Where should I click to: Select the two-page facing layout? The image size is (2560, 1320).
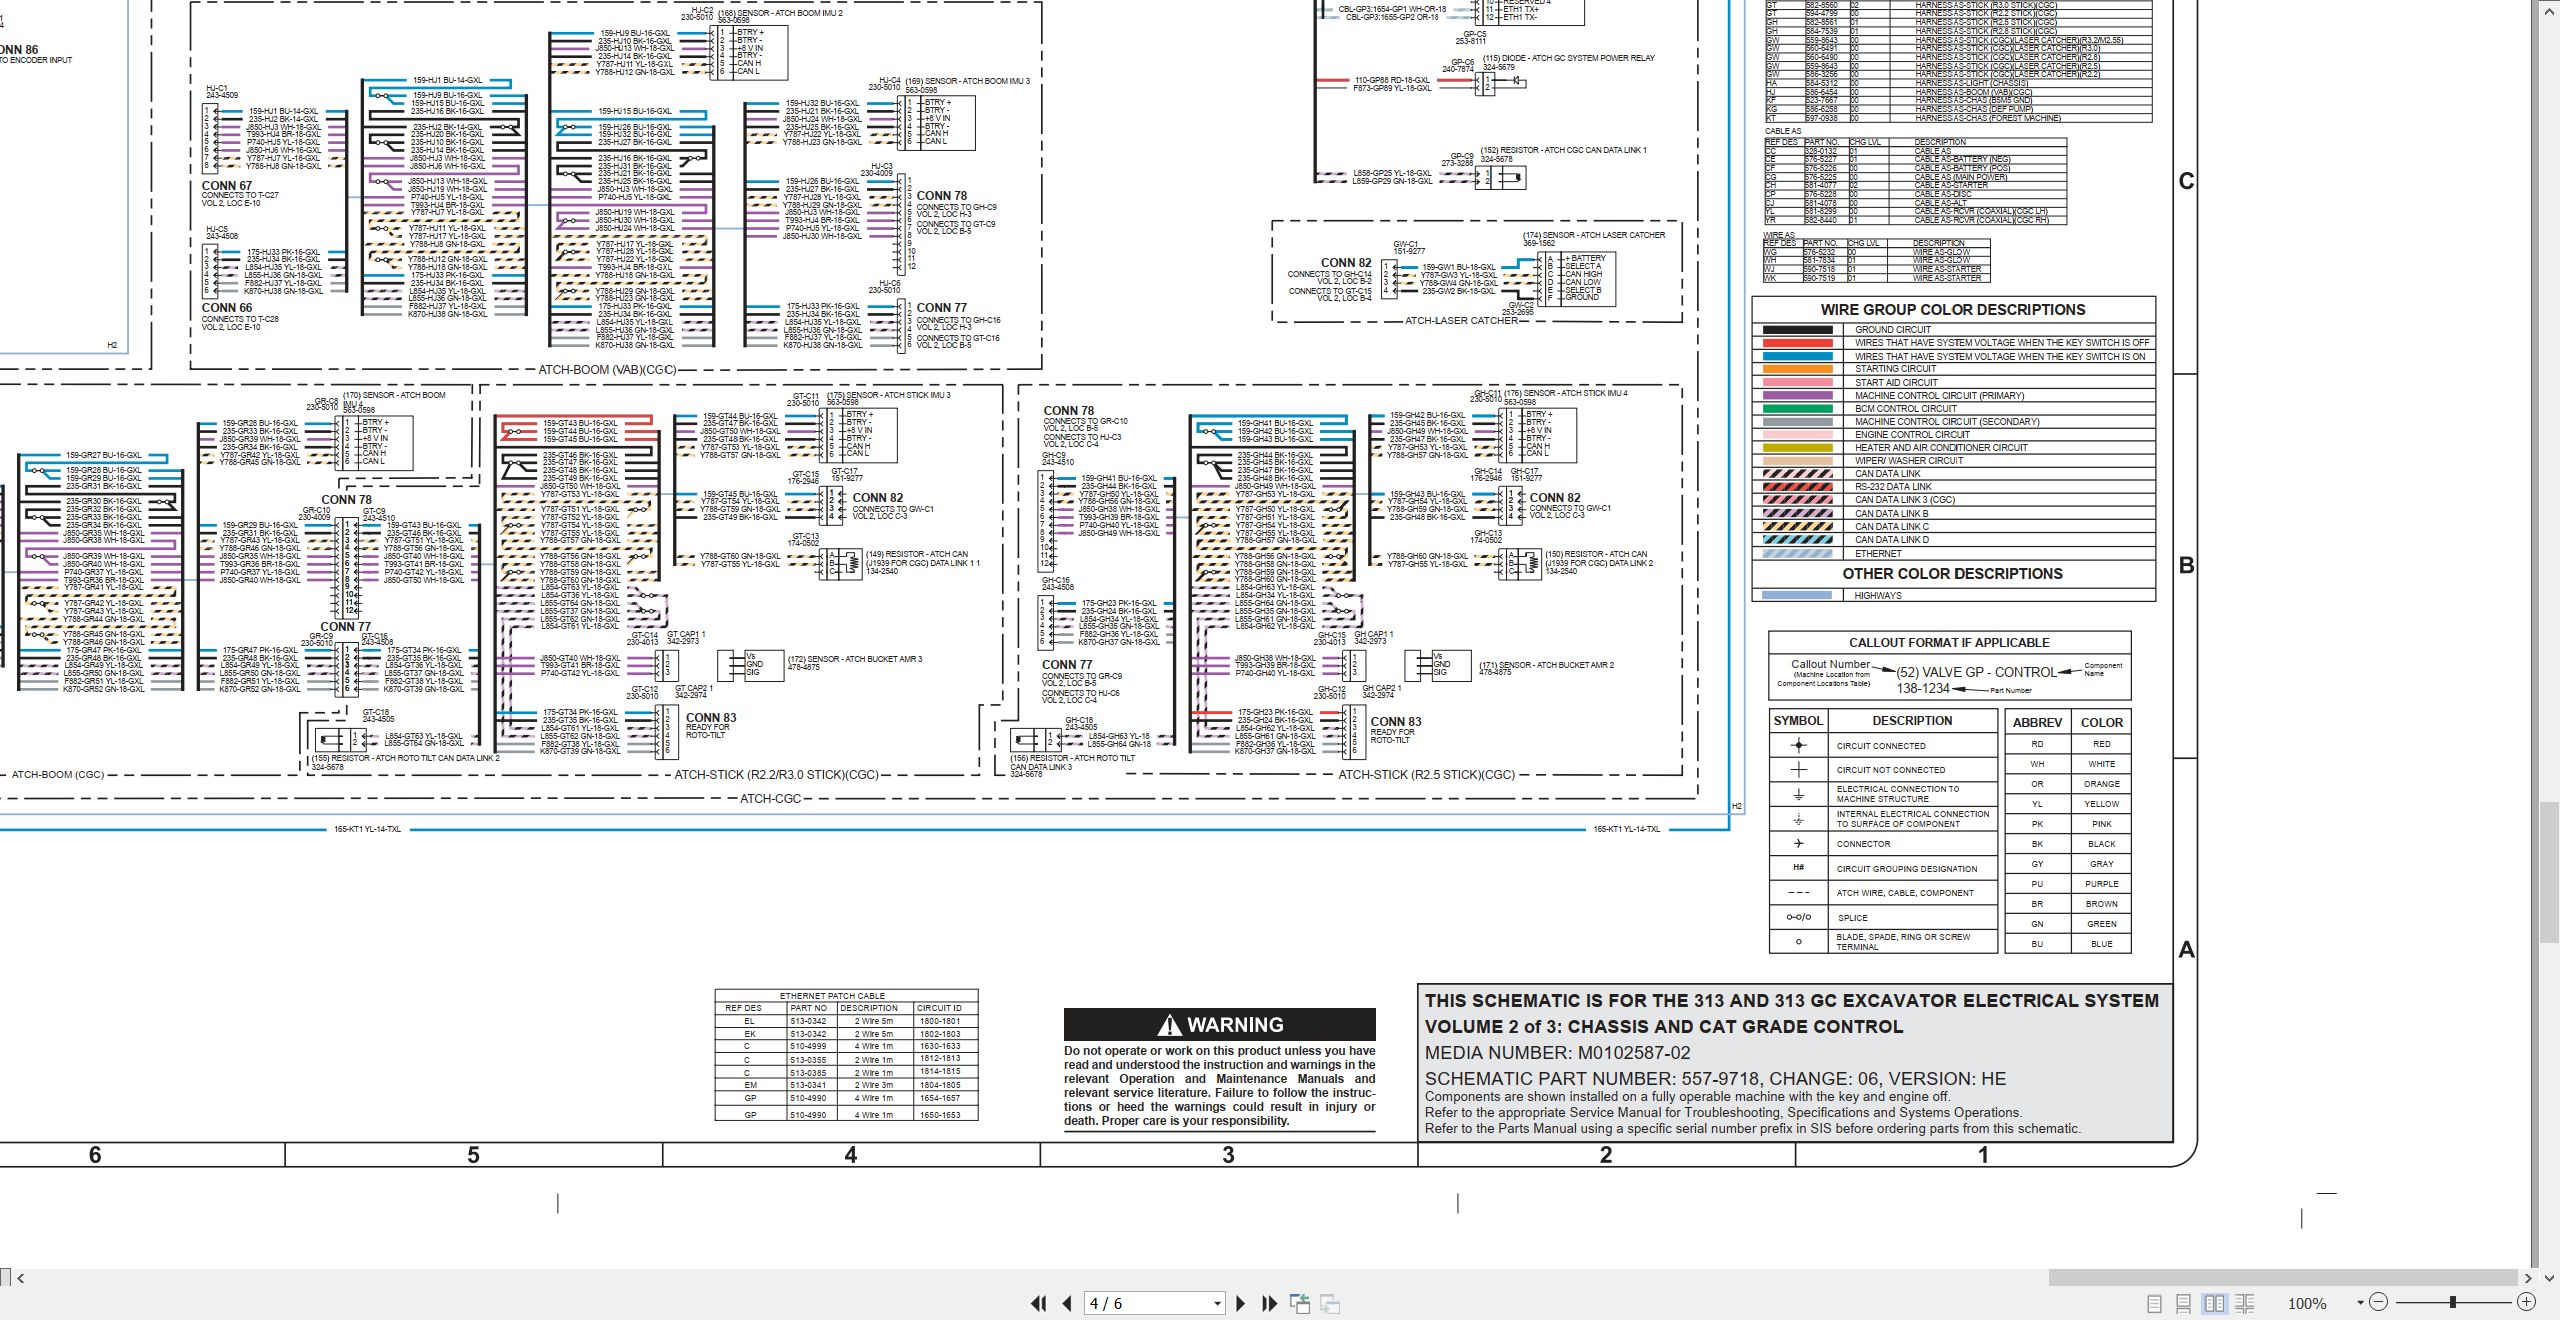2214,1303
